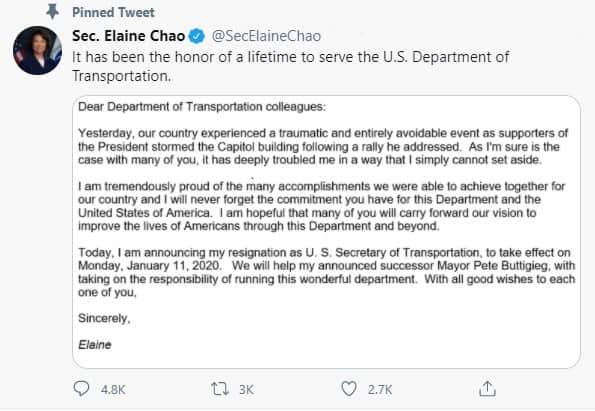This screenshot has height=411, width=595.
Task: Click the blue verified checkmark badge
Action: [x=197, y=36]
